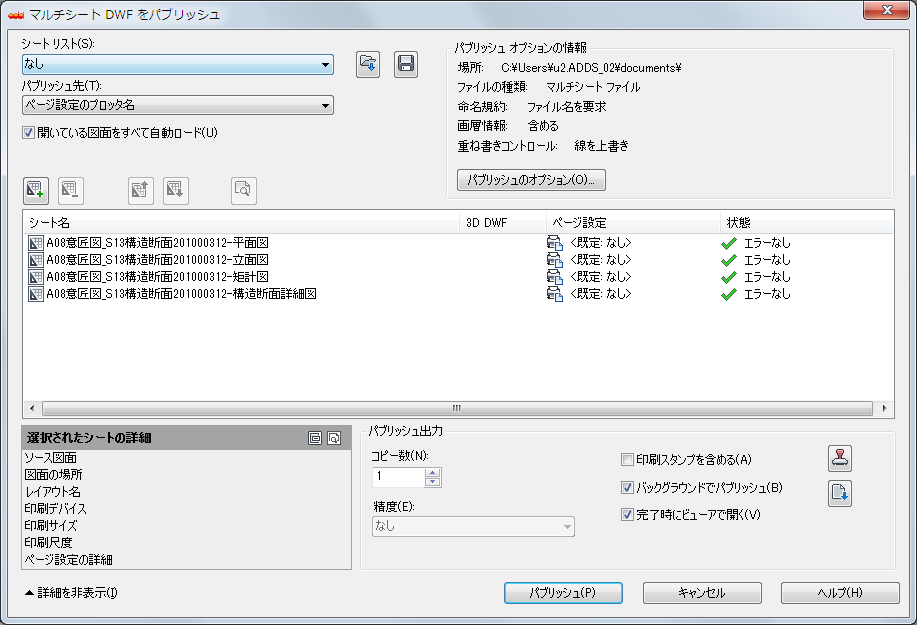
Task: Click the scroll left arrow in sheet list
Action: point(32,408)
